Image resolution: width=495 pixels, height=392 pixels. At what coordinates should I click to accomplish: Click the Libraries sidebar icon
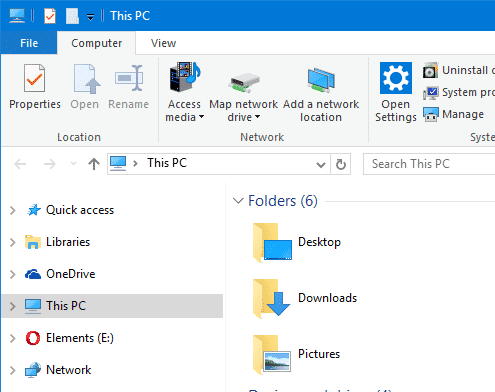pos(33,242)
